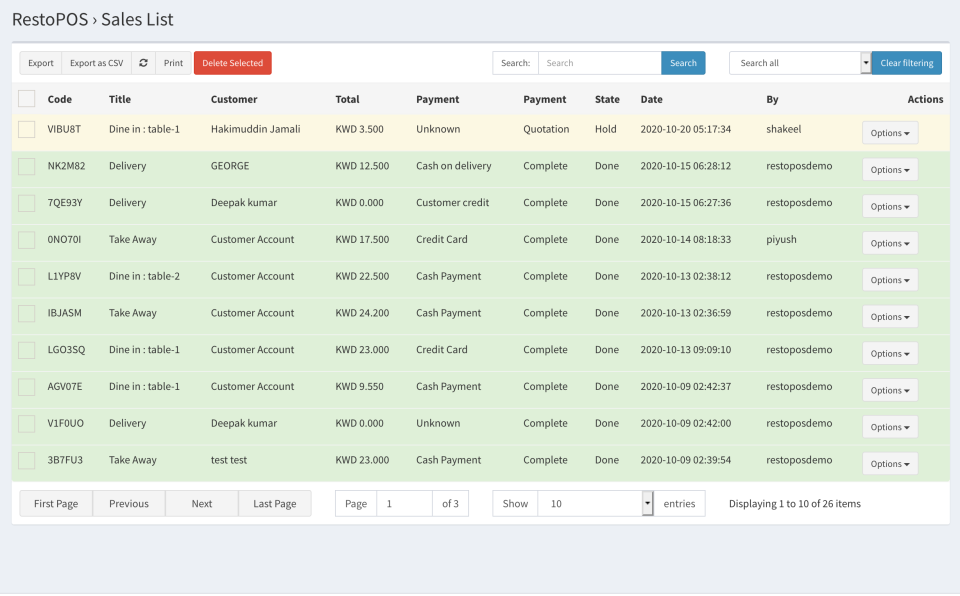960x596 pixels.
Task: Clear the current filtering
Action: [x=906, y=62]
